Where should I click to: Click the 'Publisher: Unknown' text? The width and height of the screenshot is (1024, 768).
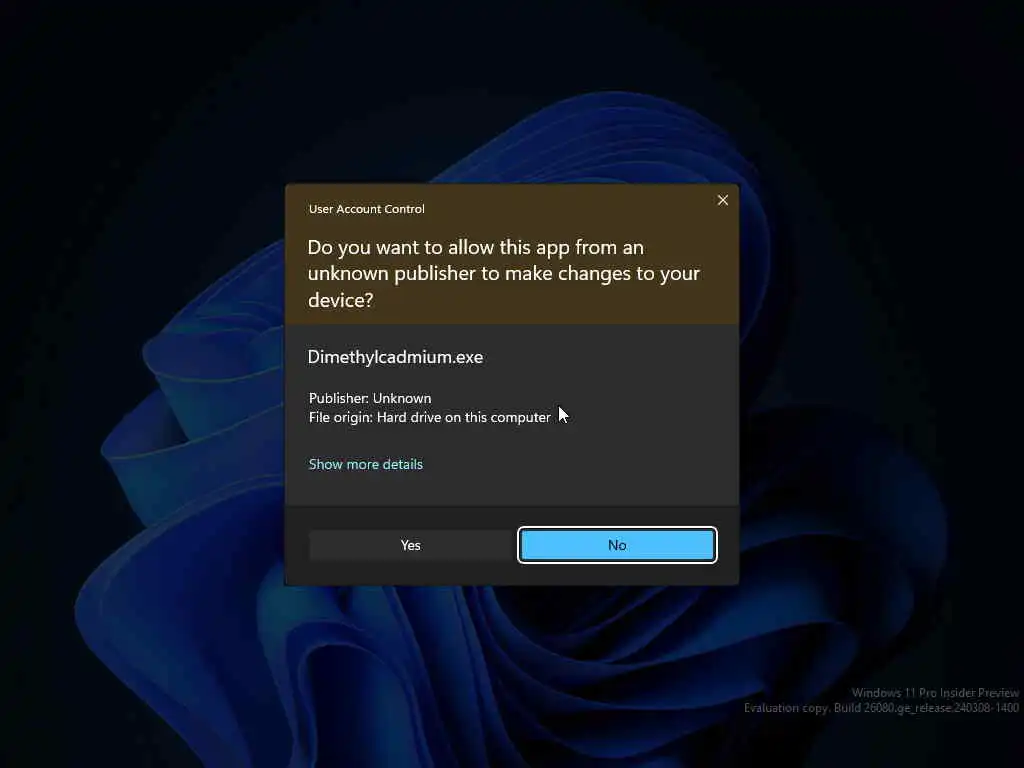[x=370, y=398]
